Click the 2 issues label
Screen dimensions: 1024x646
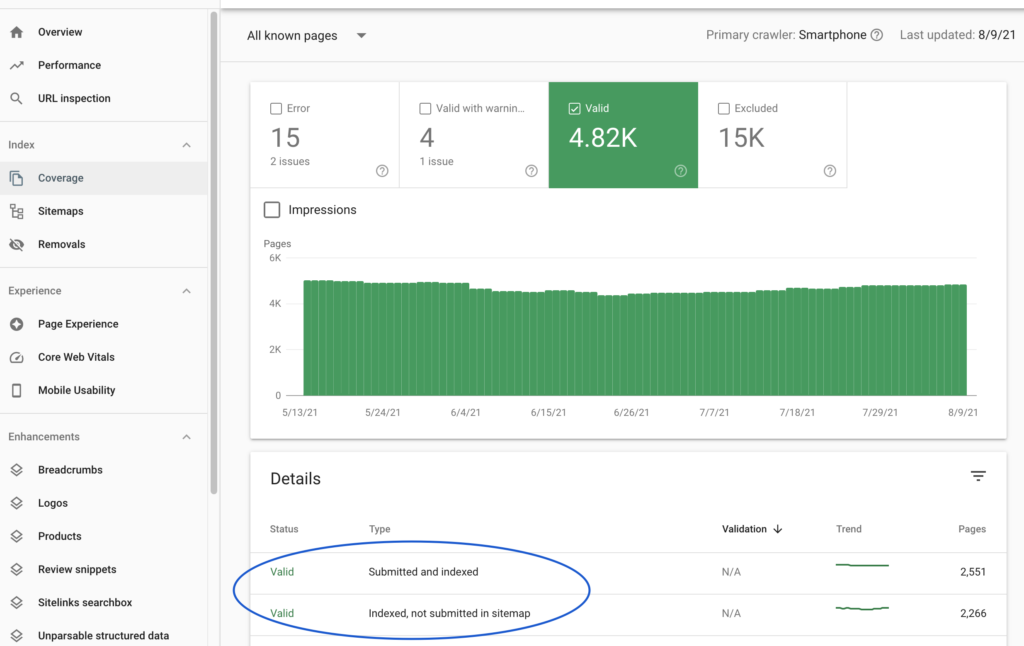pos(290,161)
